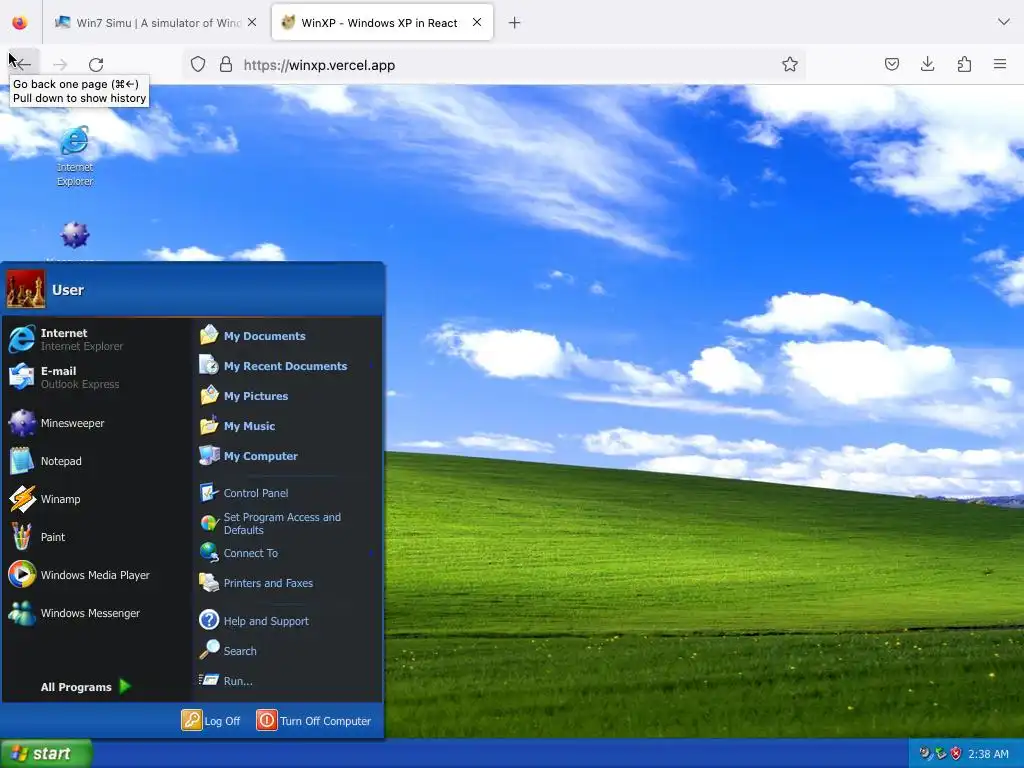
Task: Focus the URL address bar
Action: click(x=494, y=65)
